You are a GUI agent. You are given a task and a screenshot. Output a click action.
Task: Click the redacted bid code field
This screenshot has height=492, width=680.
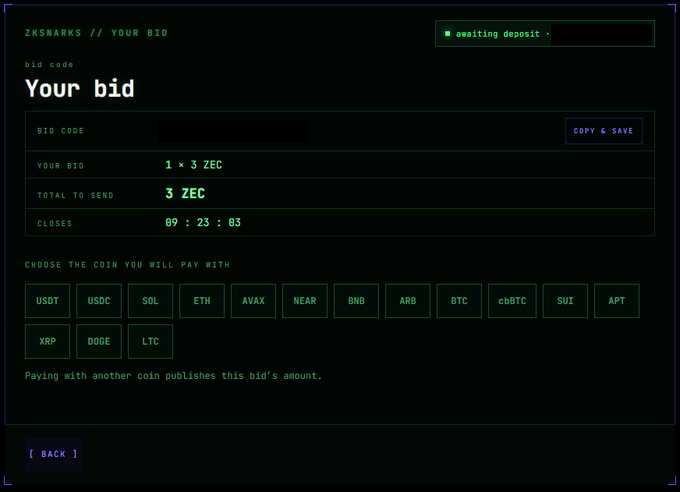tap(233, 131)
